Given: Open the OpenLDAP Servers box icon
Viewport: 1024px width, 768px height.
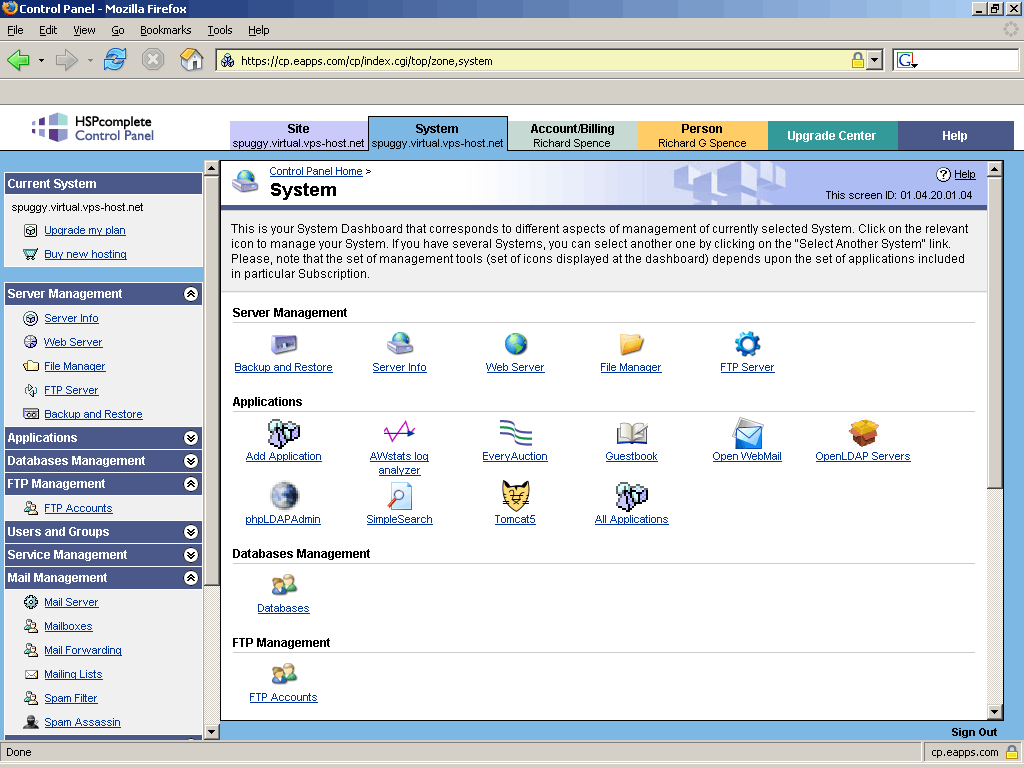Looking at the screenshot, I should [x=863, y=433].
